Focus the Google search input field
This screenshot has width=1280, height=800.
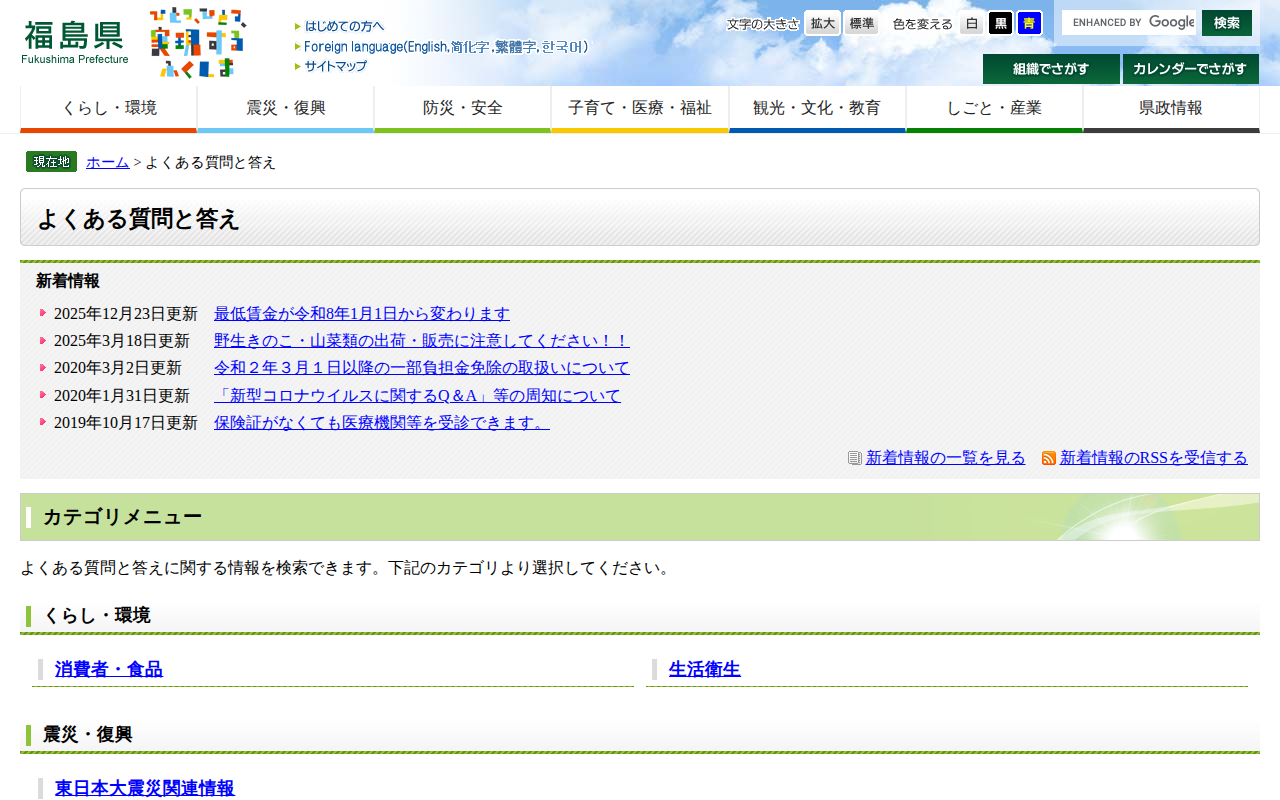coord(1129,22)
